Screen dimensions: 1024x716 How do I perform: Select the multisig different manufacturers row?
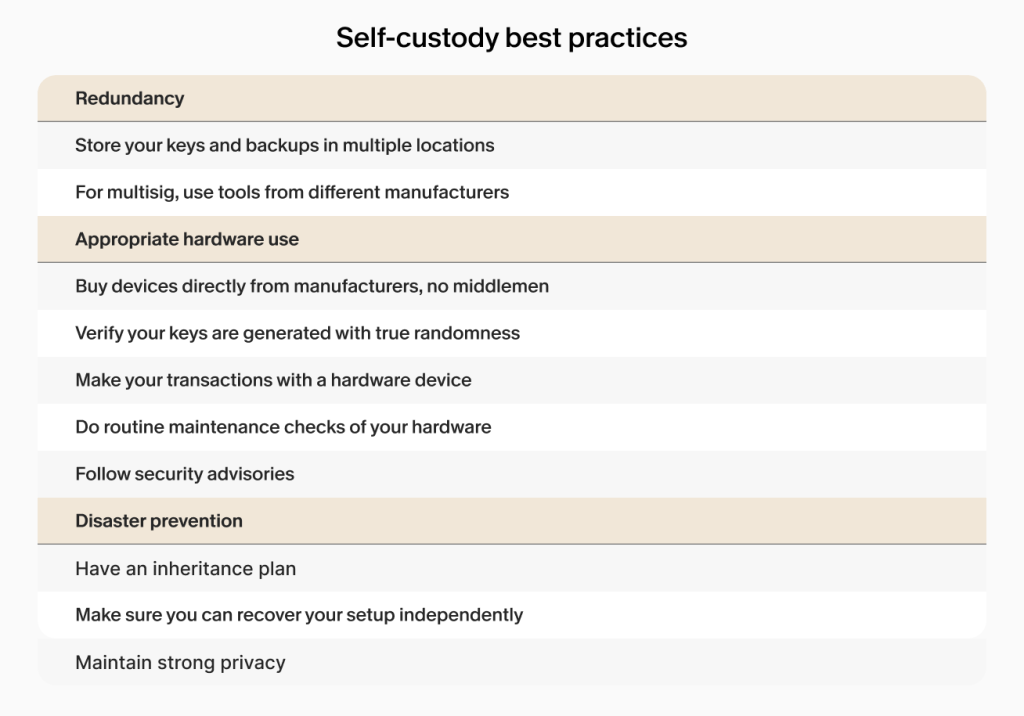coord(511,192)
